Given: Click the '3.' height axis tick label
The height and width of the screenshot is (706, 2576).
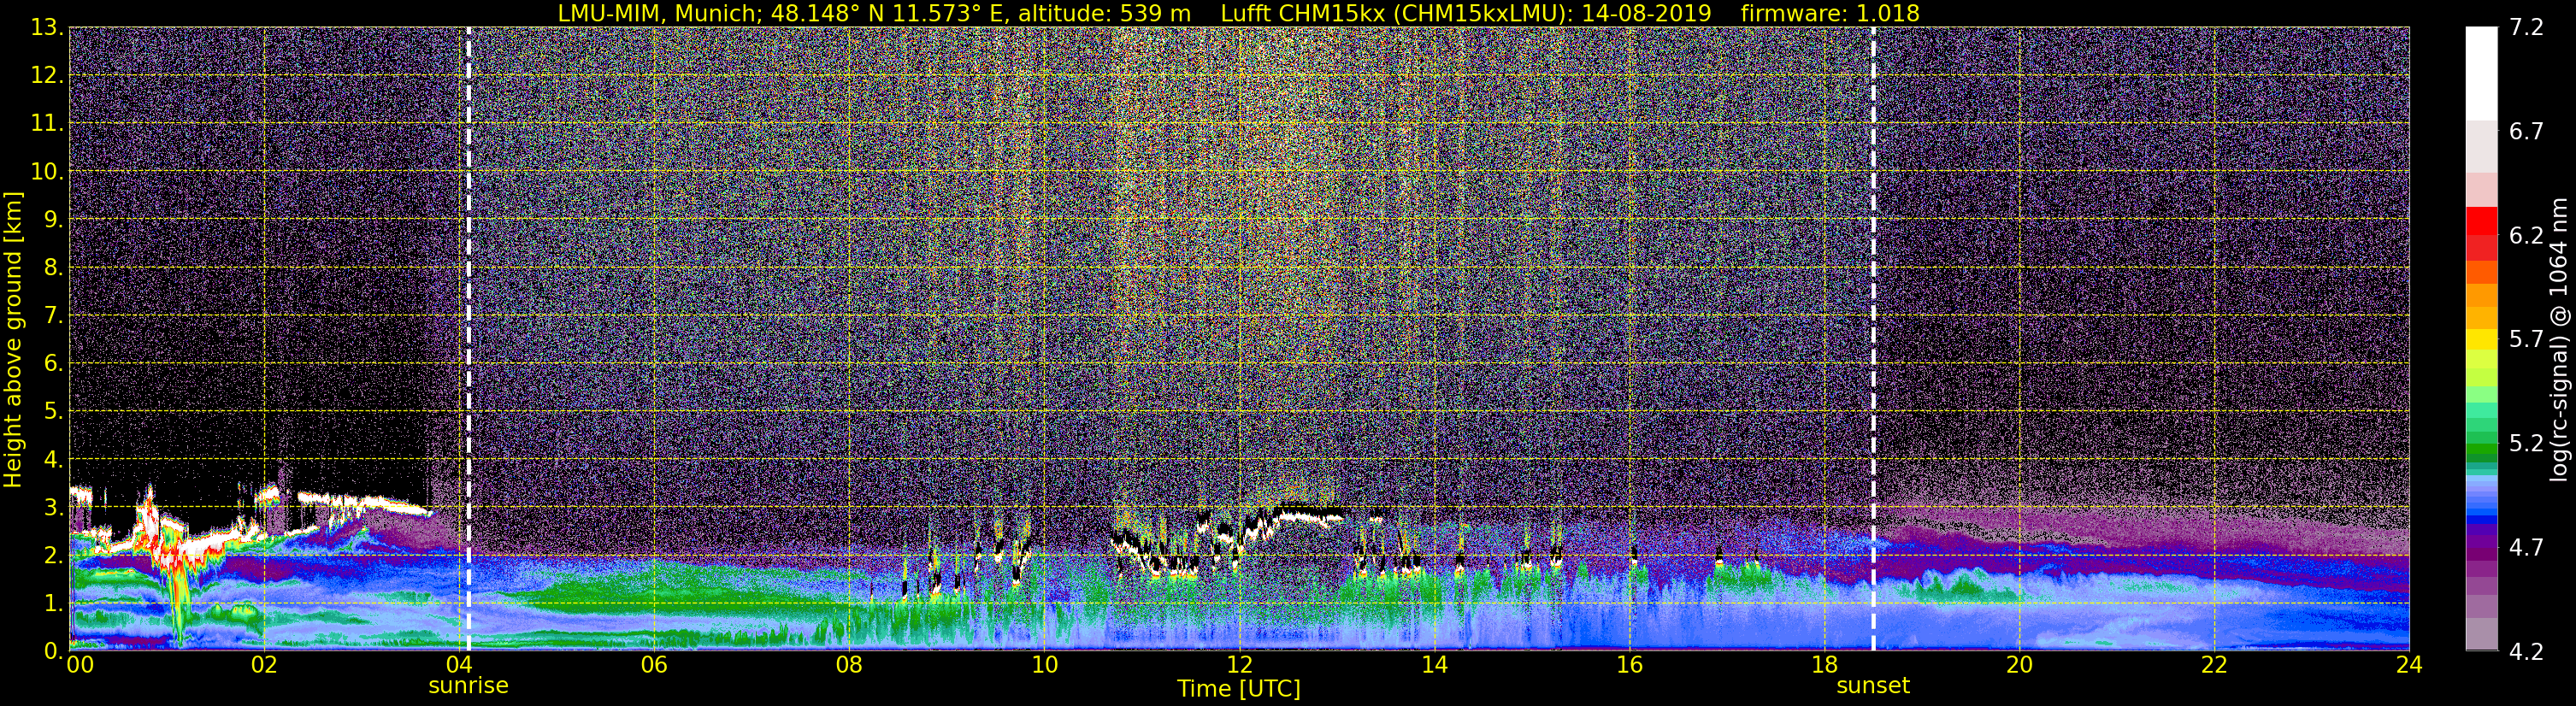Looking at the screenshot, I should click(x=54, y=507).
